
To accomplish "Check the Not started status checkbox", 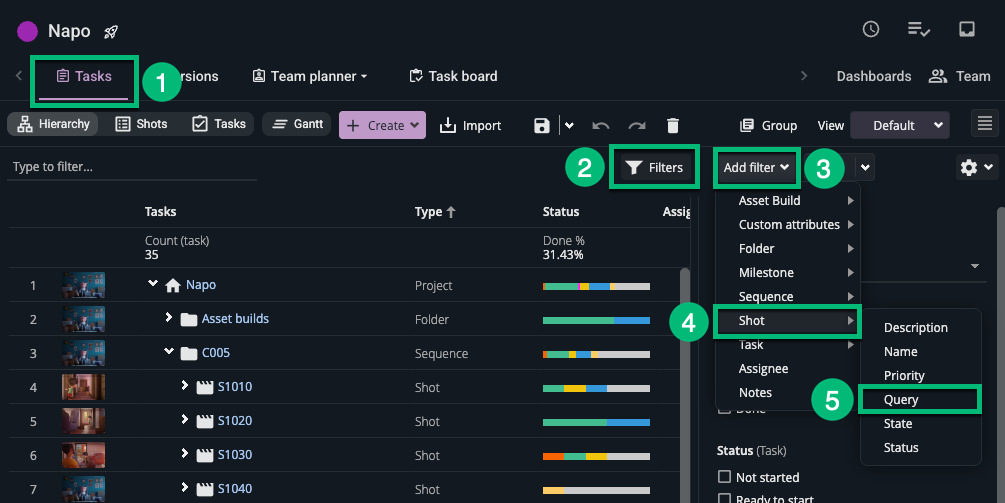I will tap(724, 477).
